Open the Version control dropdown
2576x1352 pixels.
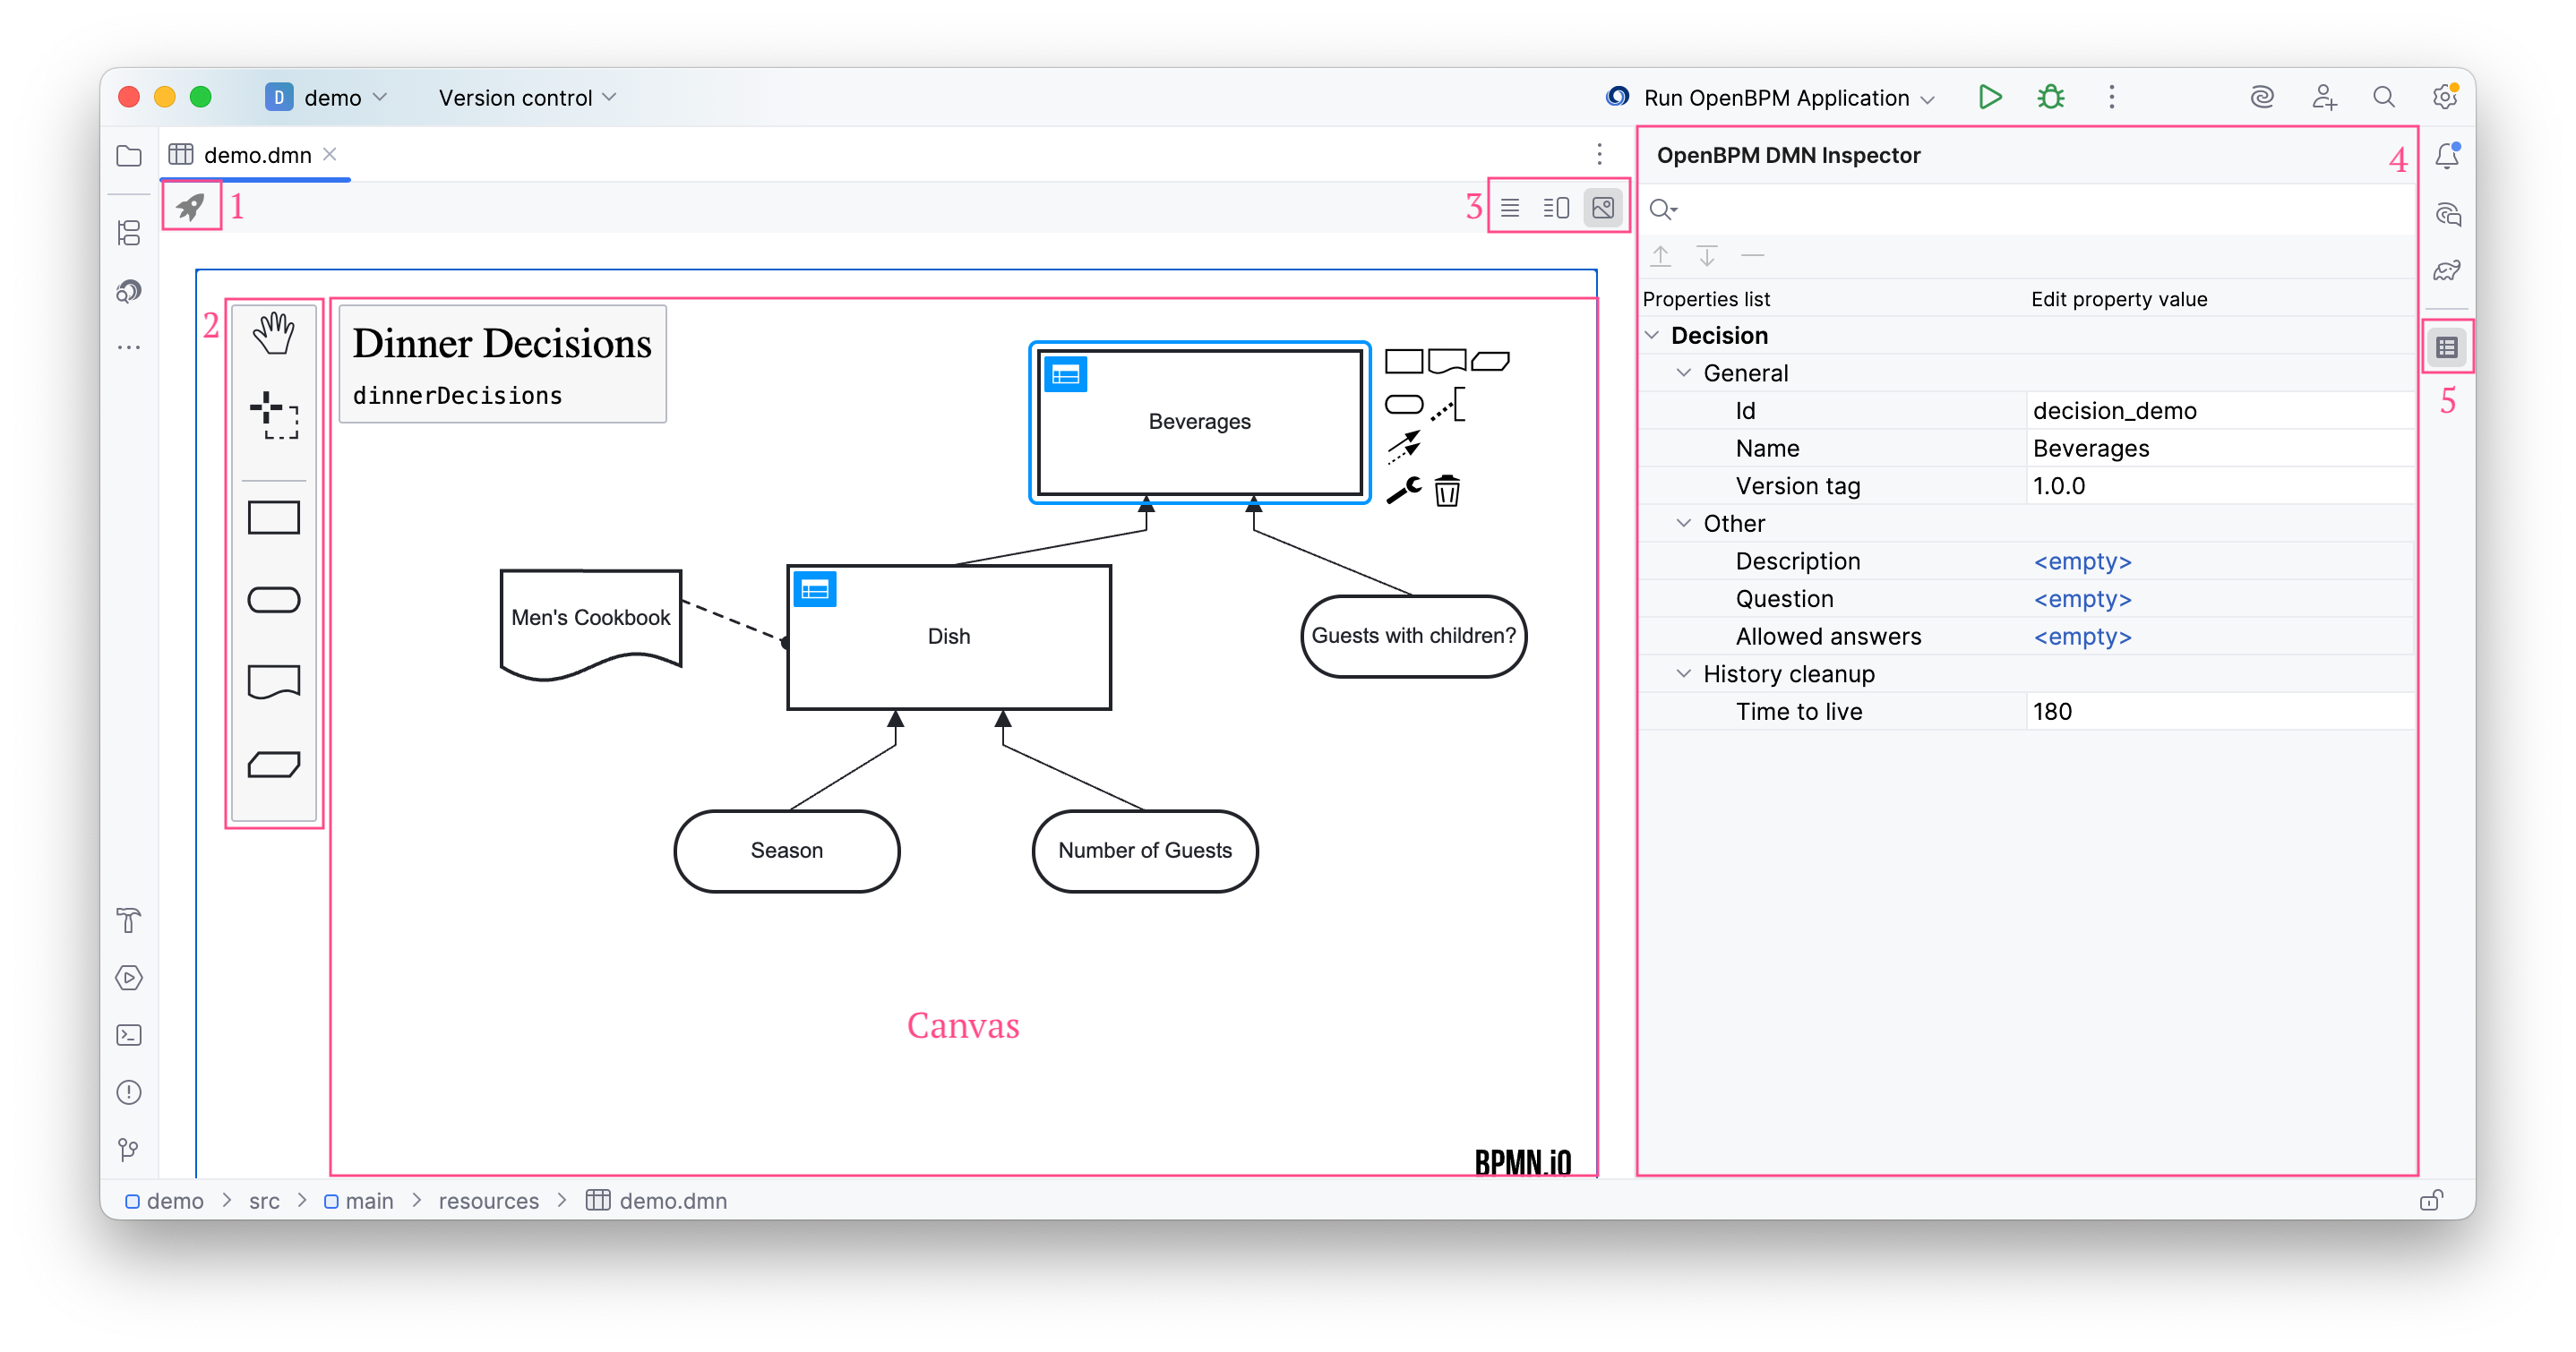tap(527, 97)
